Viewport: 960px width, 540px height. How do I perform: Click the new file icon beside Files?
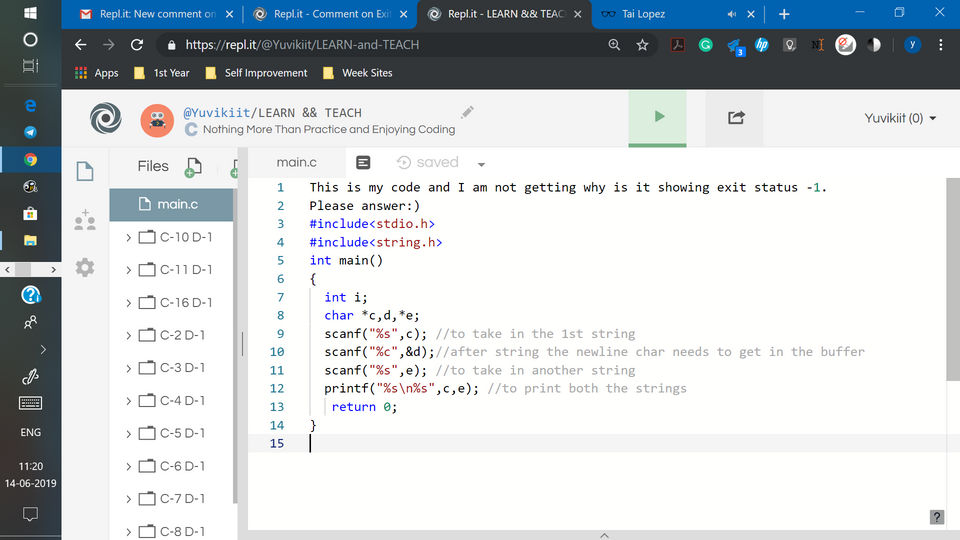pyautogui.click(x=193, y=167)
